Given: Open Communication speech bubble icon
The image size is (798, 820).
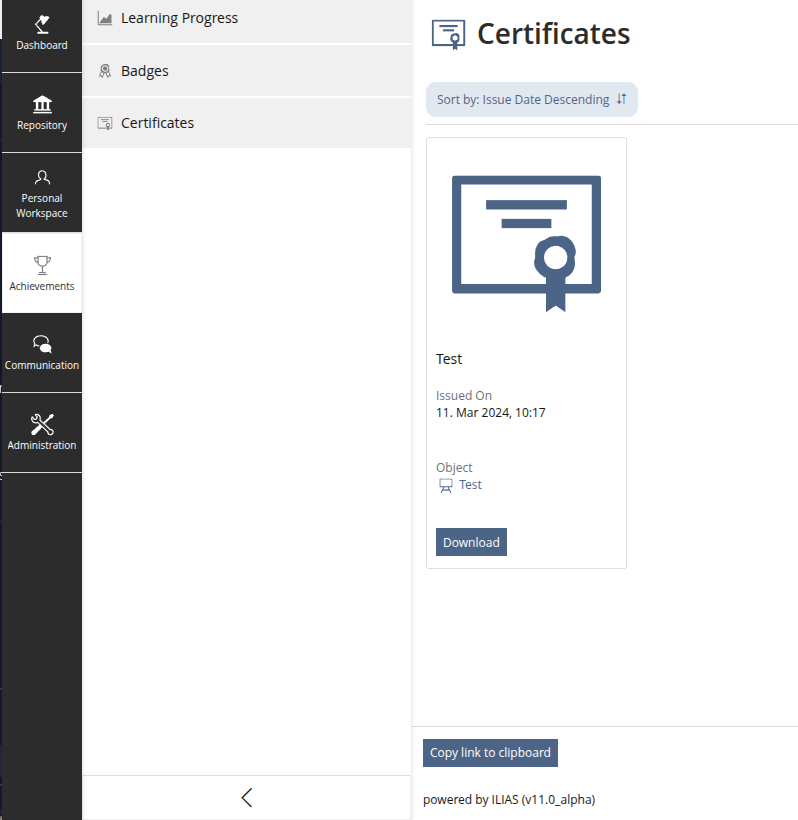Looking at the screenshot, I should [x=42, y=344].
